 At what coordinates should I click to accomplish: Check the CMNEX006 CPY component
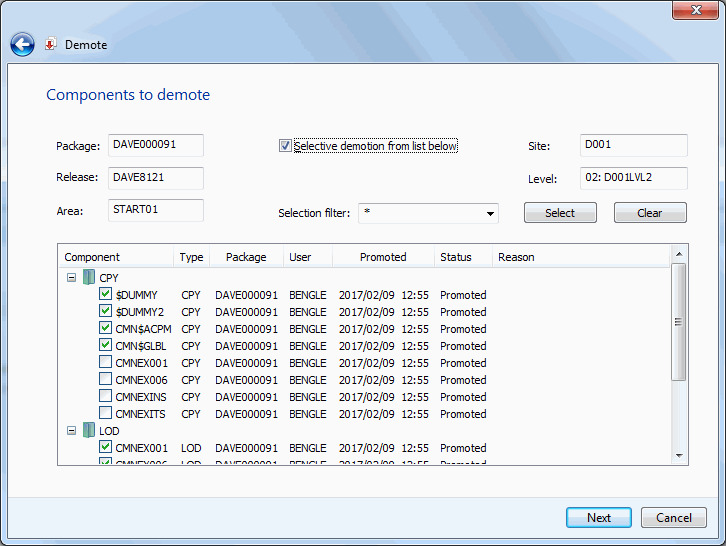[105, 379]
